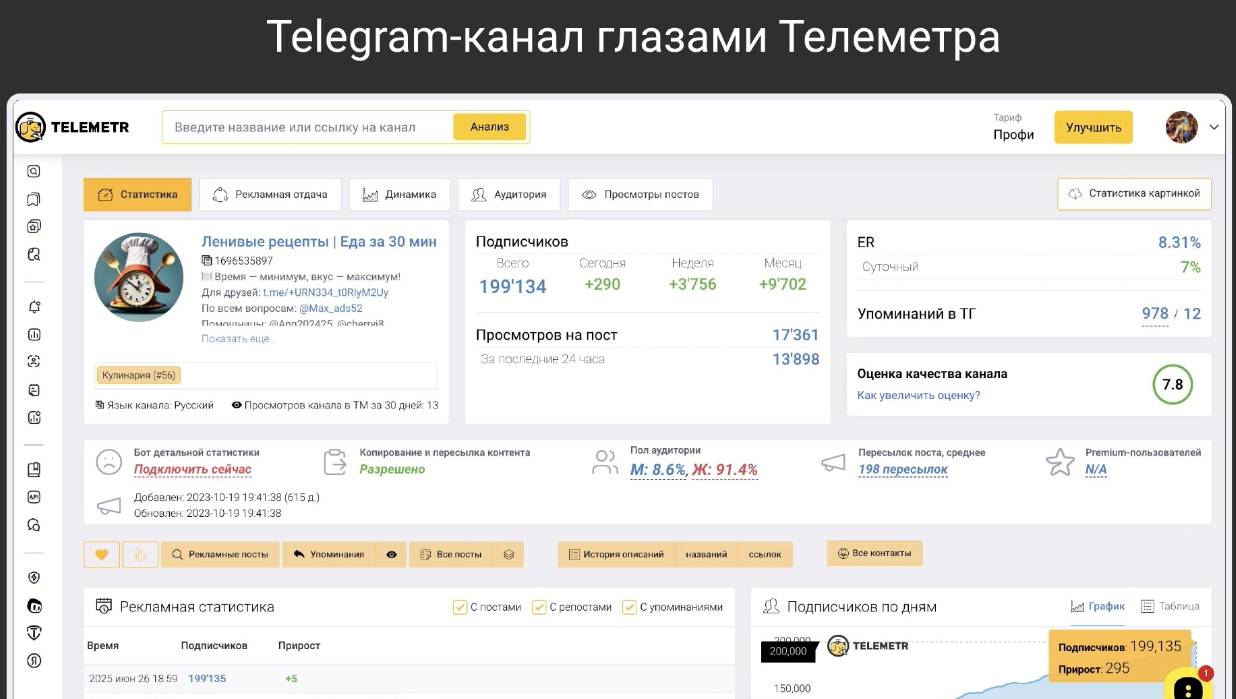Expand the profile avatar dropdown arrow
The height and width of the screenshot is (699, 1236).
[1214, 127]
